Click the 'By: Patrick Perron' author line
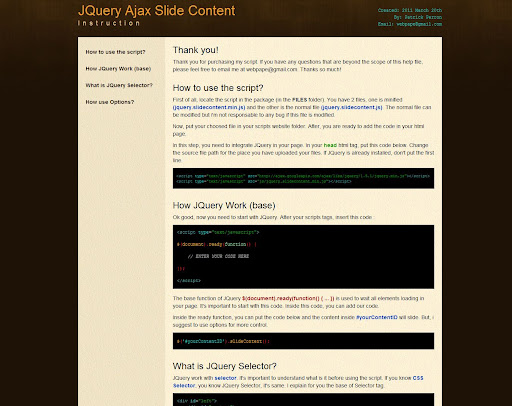 point(418,17)
